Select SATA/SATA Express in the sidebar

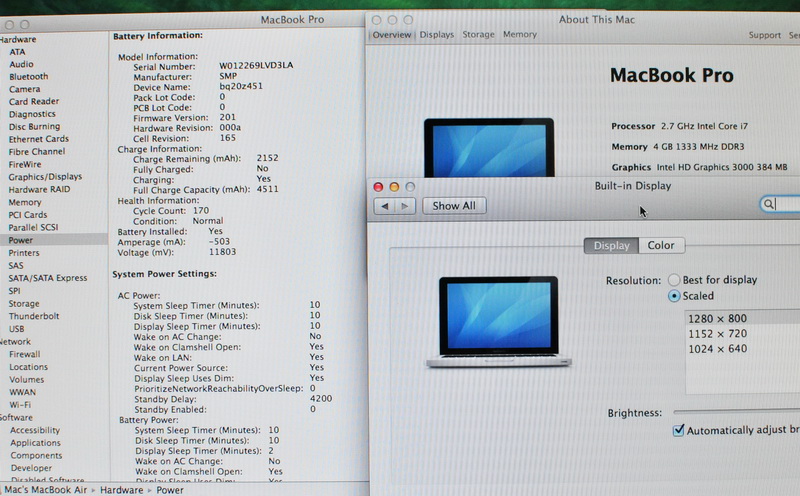pyautogui.click(x=47, y=278)
